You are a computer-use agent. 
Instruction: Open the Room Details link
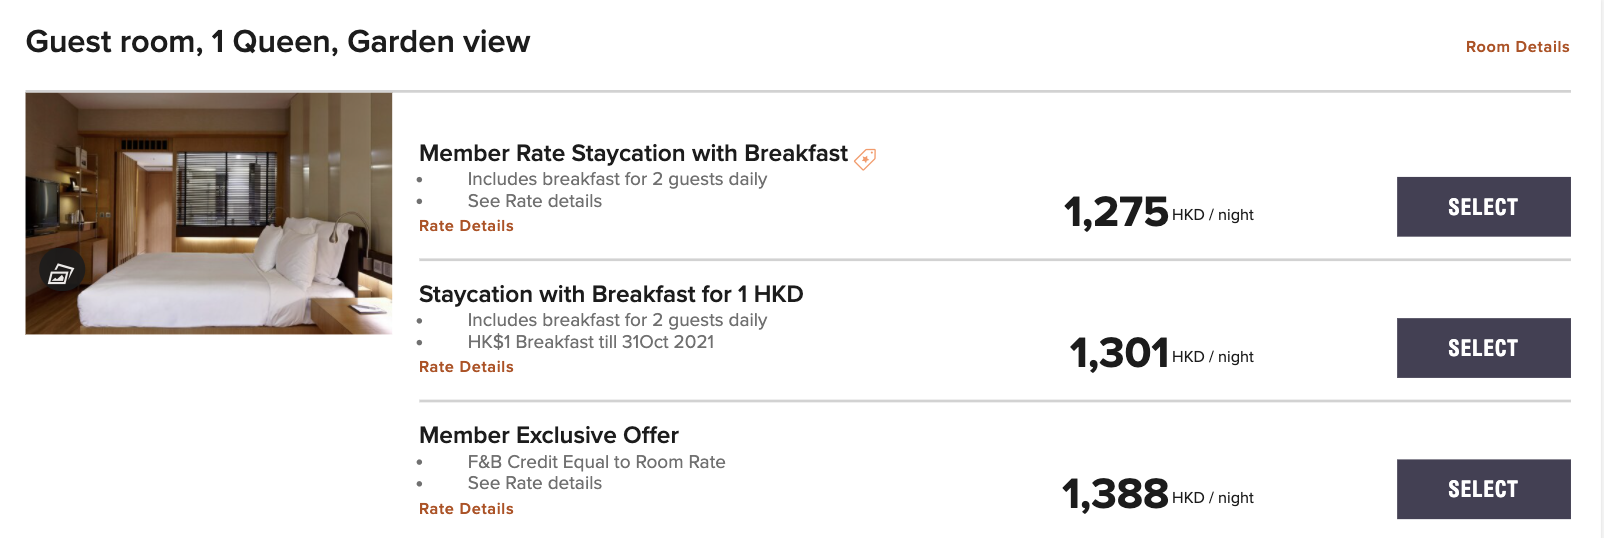coord(1517,47)
